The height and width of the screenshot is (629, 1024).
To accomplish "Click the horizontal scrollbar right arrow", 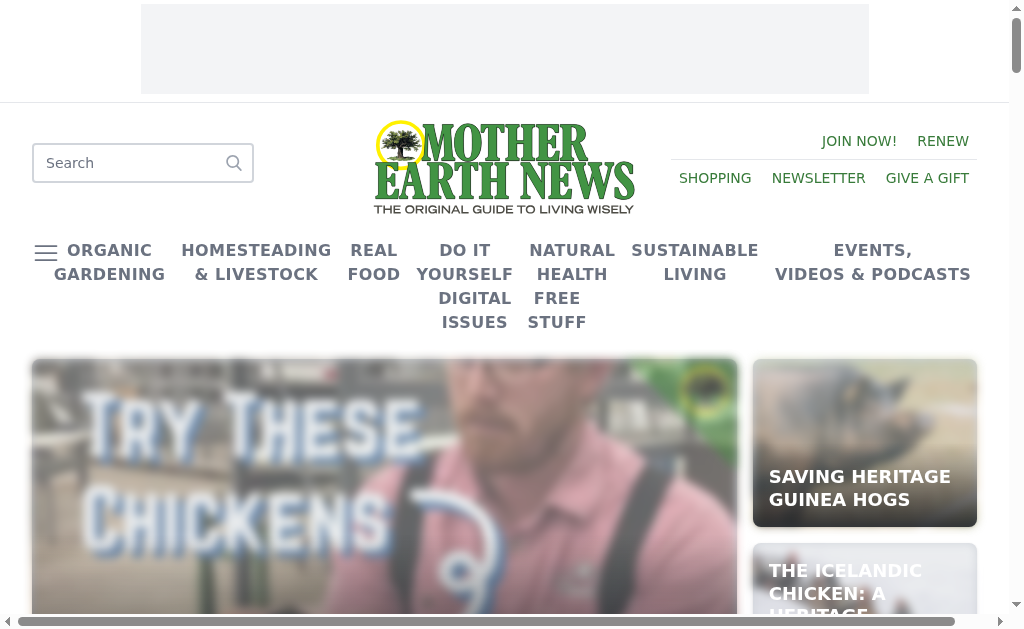I will 1000,621.
